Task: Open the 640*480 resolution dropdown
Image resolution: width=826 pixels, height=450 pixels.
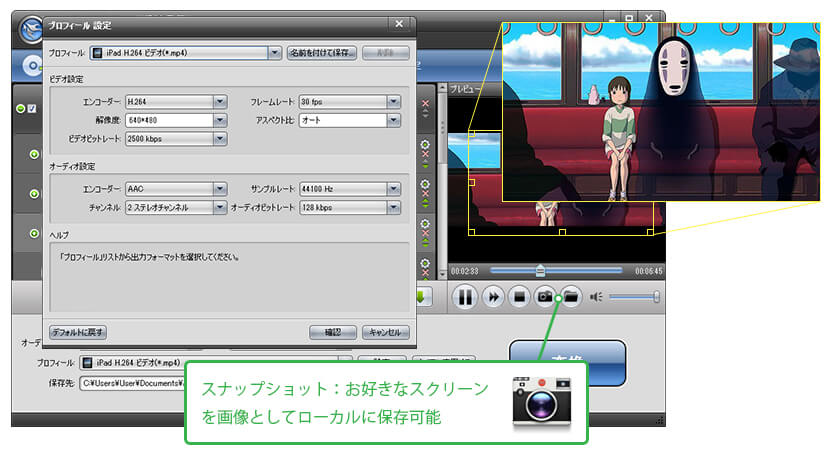Action: (220, 120)
